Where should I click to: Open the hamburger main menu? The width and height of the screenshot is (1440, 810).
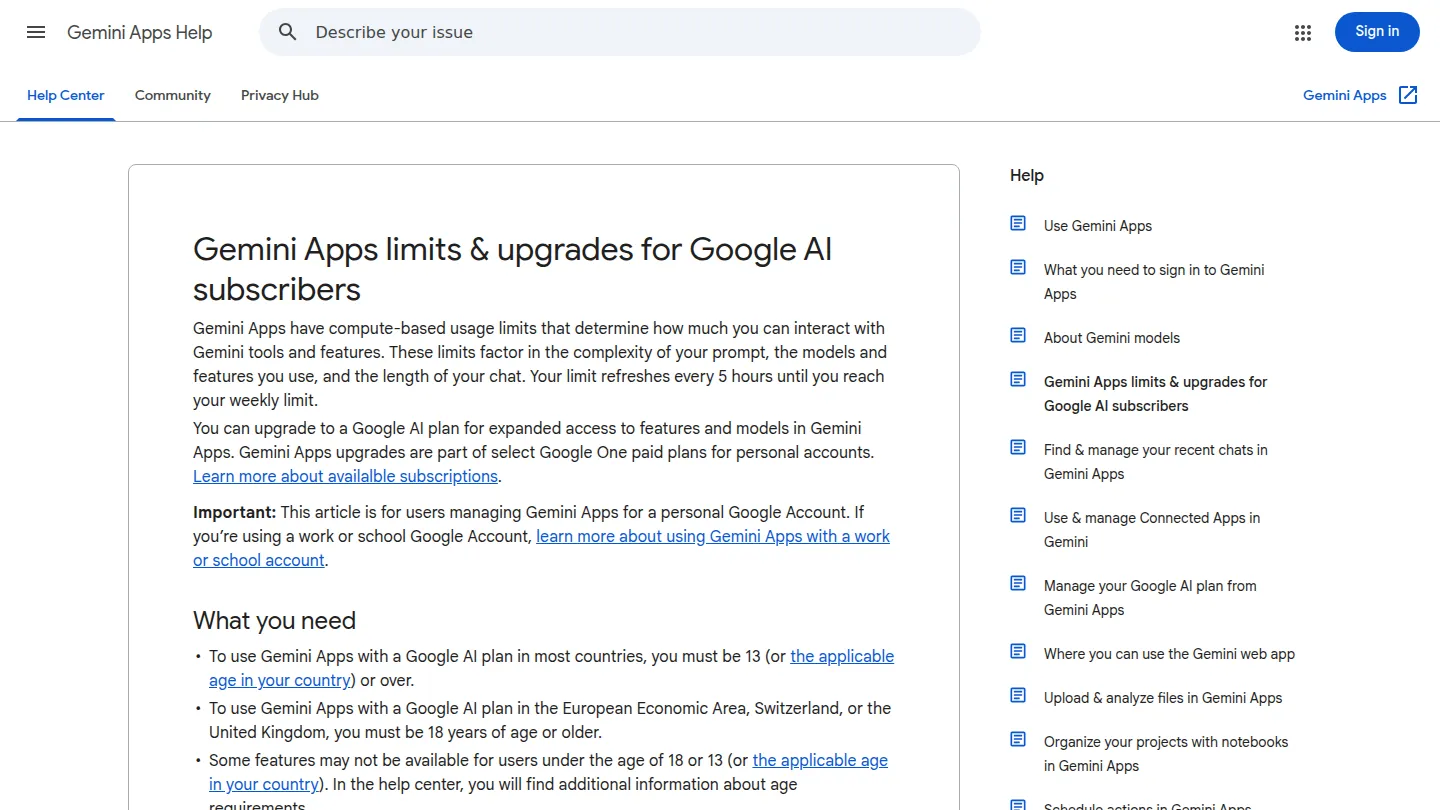click(x=36, y=32)
